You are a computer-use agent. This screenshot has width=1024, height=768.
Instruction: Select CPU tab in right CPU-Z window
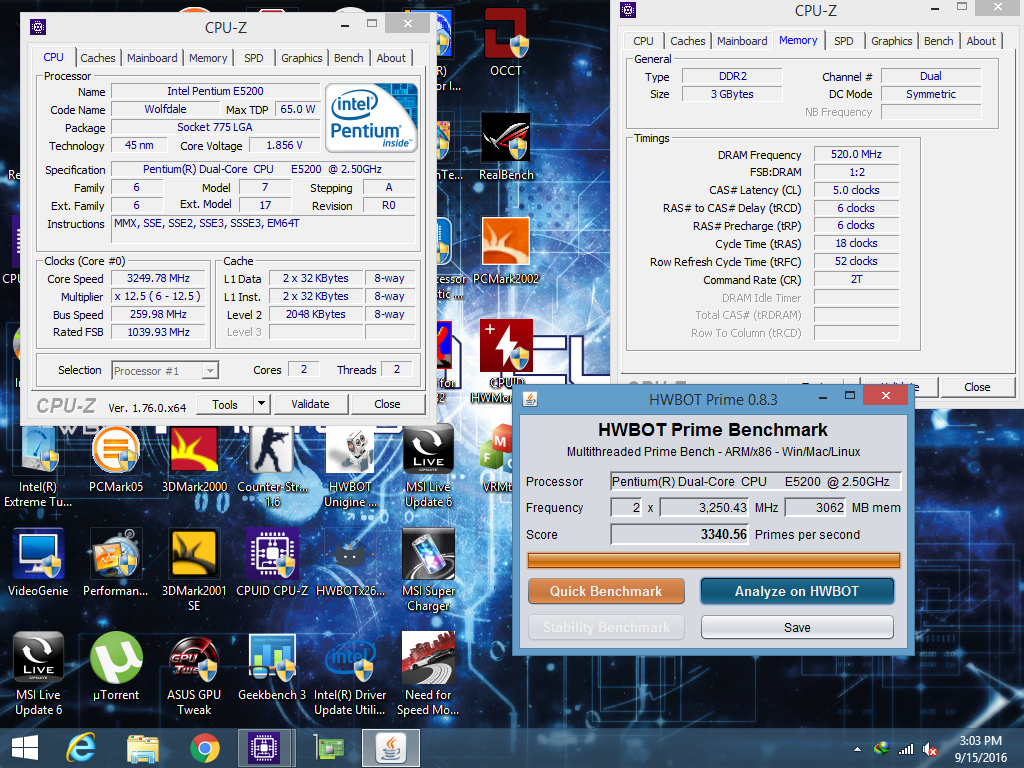643,41
